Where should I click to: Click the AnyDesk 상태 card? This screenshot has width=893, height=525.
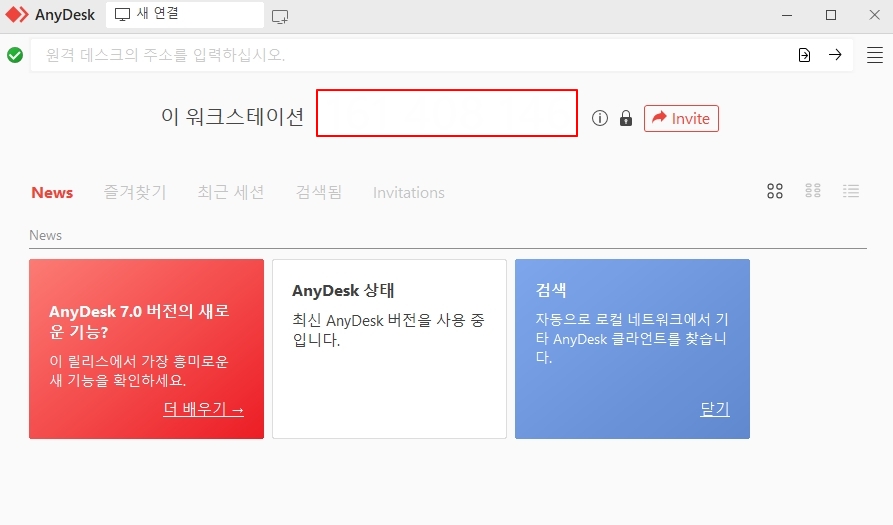coord(389,348)
